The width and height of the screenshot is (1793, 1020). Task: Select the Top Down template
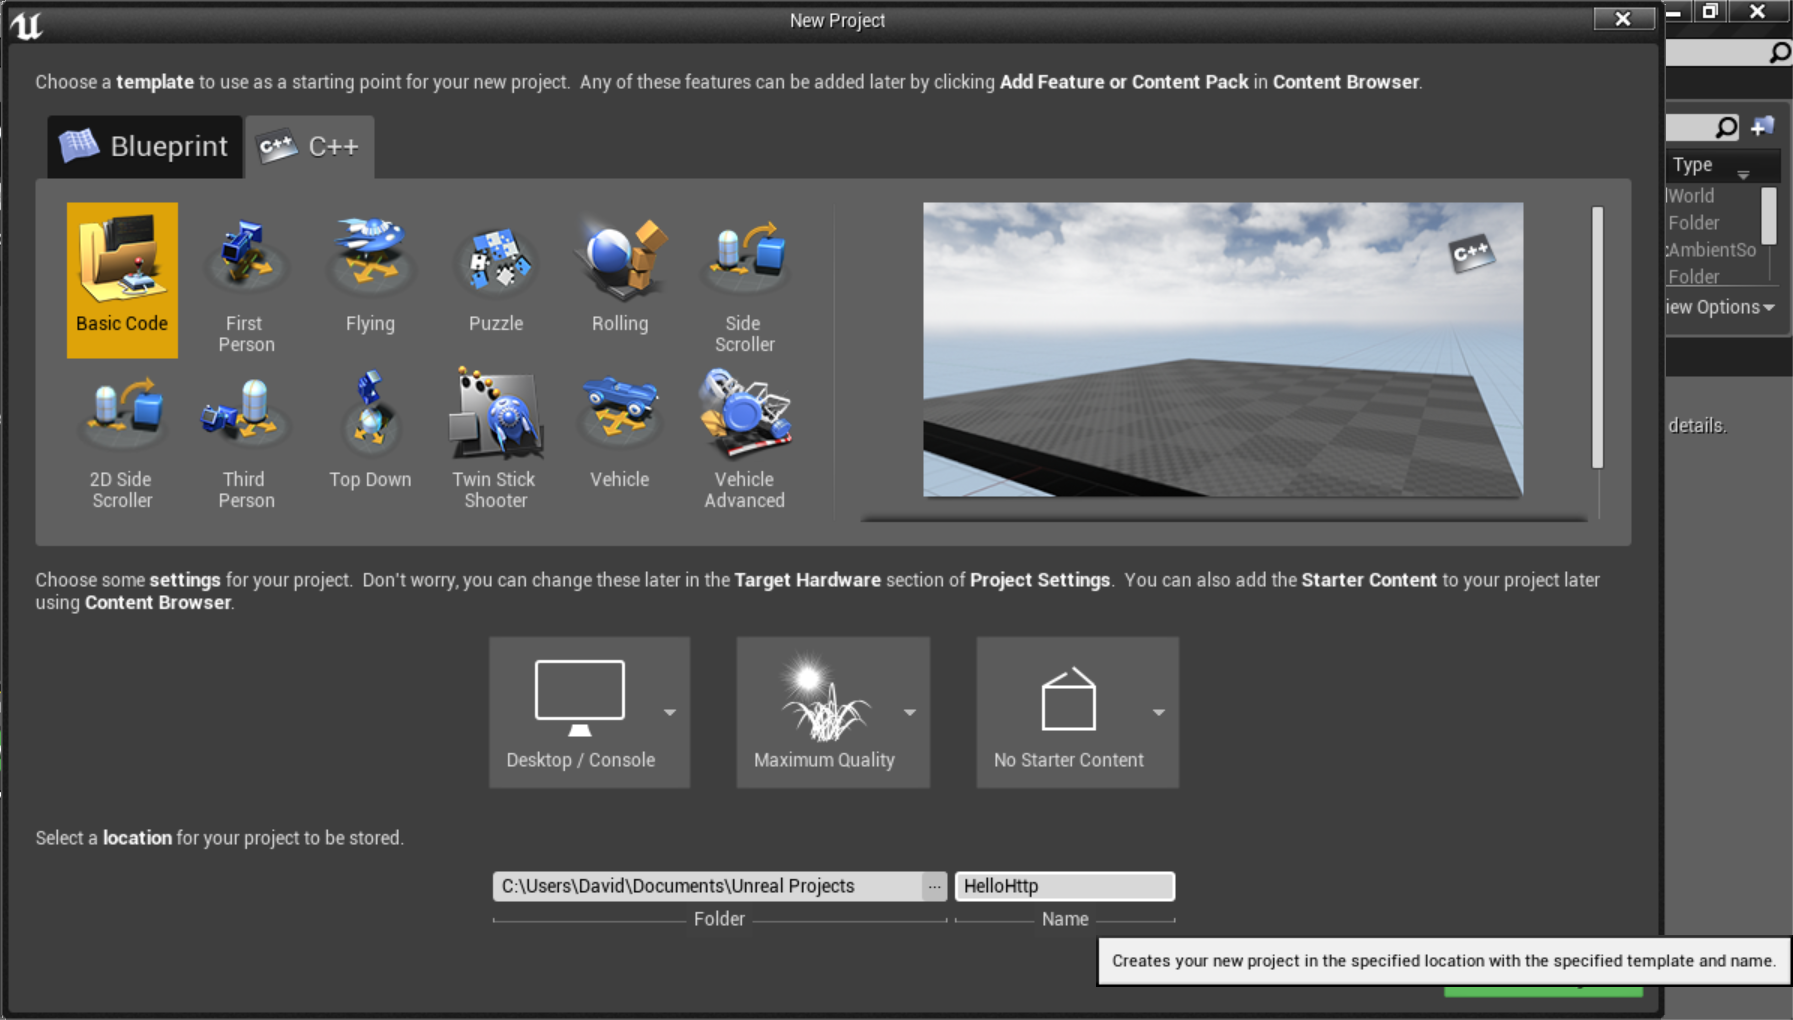(370, 432)
